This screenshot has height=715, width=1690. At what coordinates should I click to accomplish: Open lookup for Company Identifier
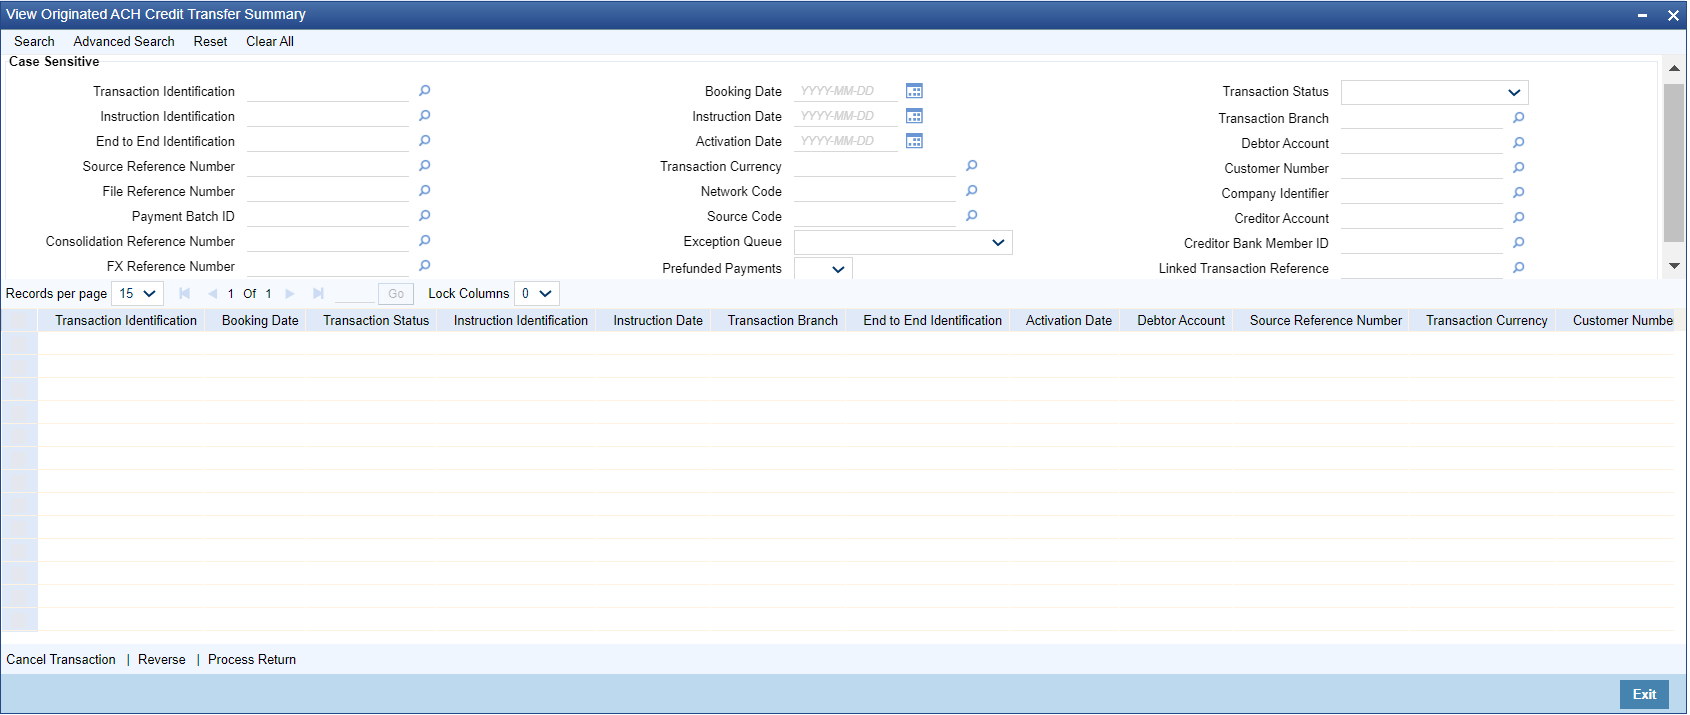pos(1518,193)
